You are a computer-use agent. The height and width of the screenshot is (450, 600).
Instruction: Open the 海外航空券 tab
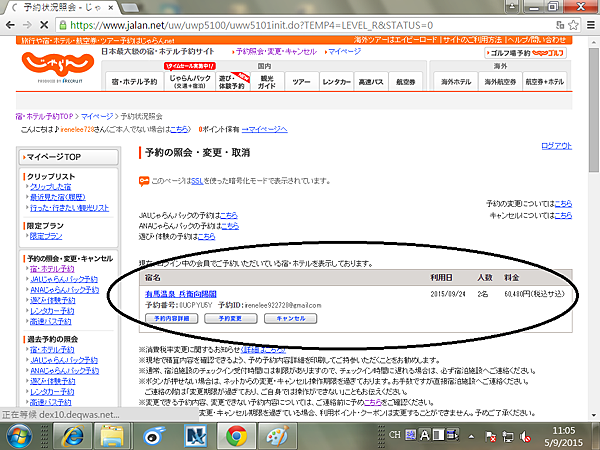tap(500, 82)
